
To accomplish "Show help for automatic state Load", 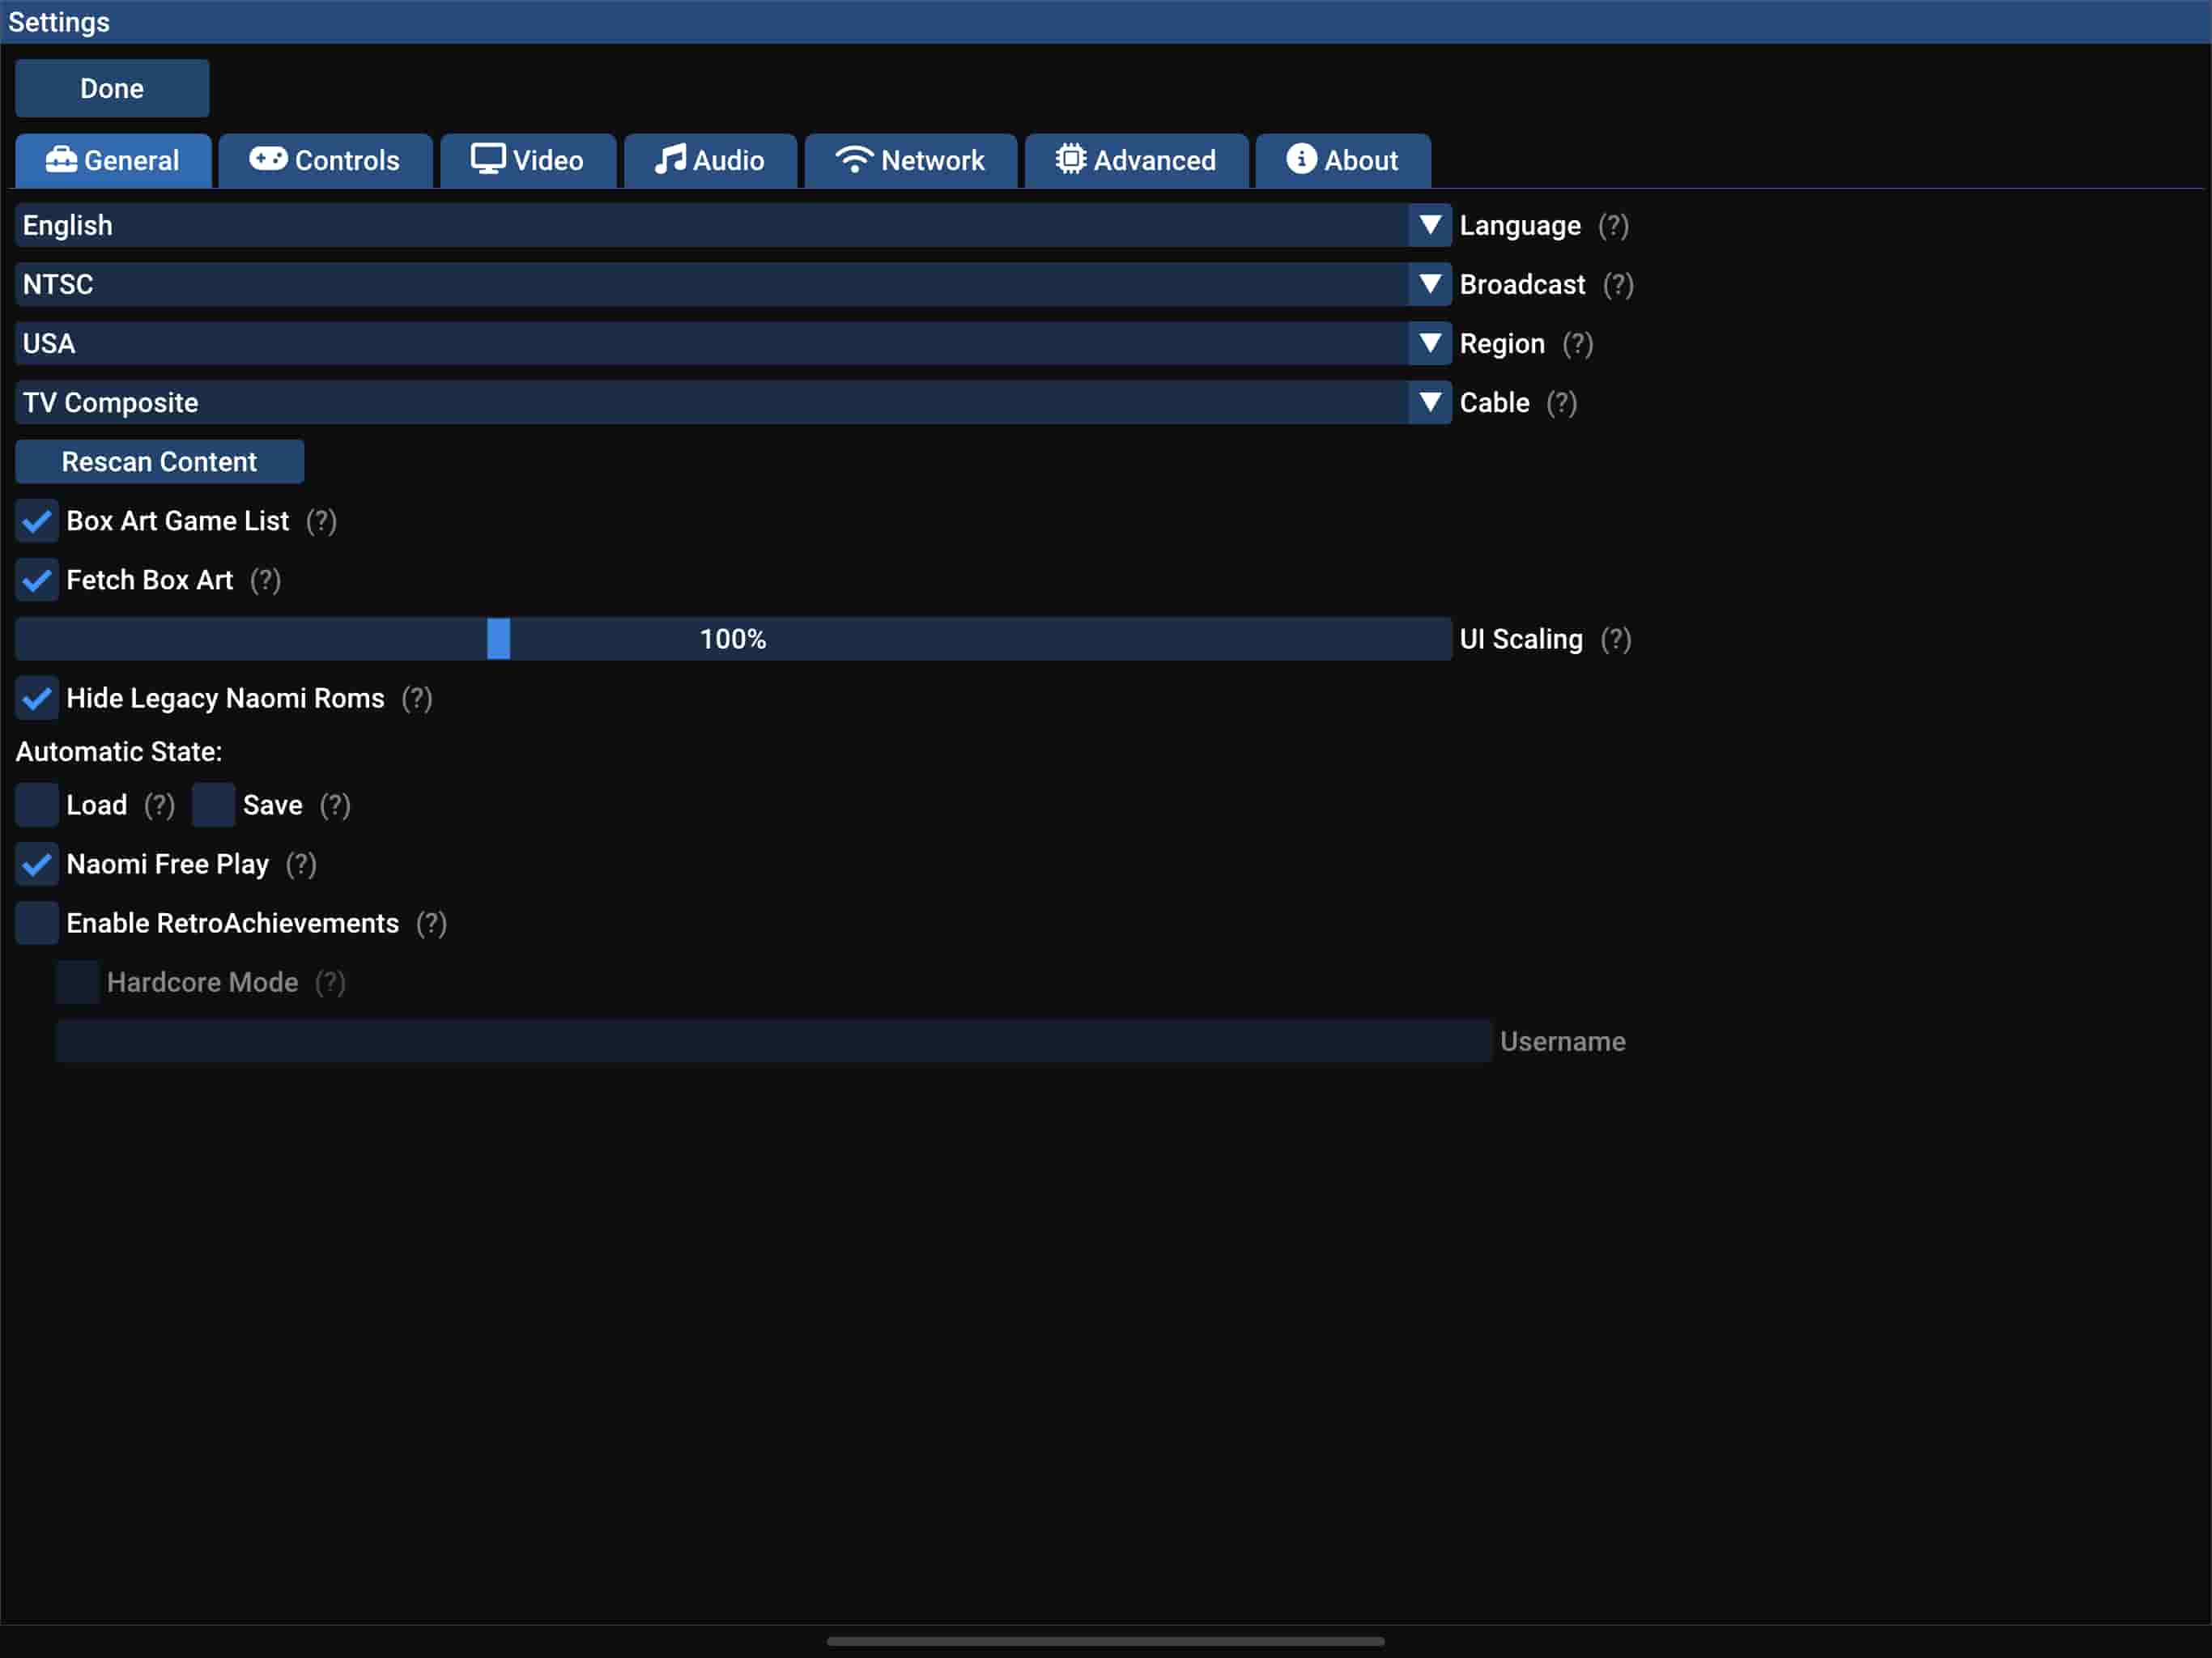I will [159, 805].
